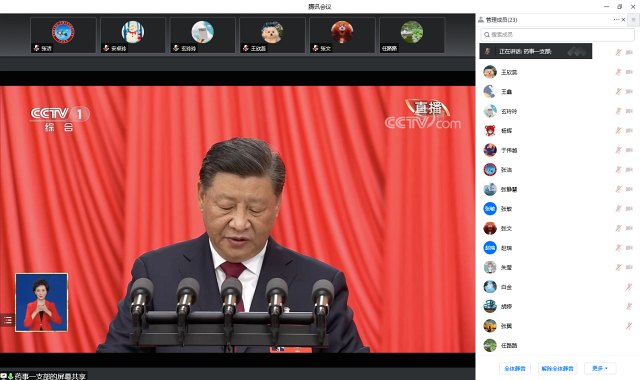Screen dimensions: 640x380
Task: Click the green avatar in last member row
Action: (490, 345)
